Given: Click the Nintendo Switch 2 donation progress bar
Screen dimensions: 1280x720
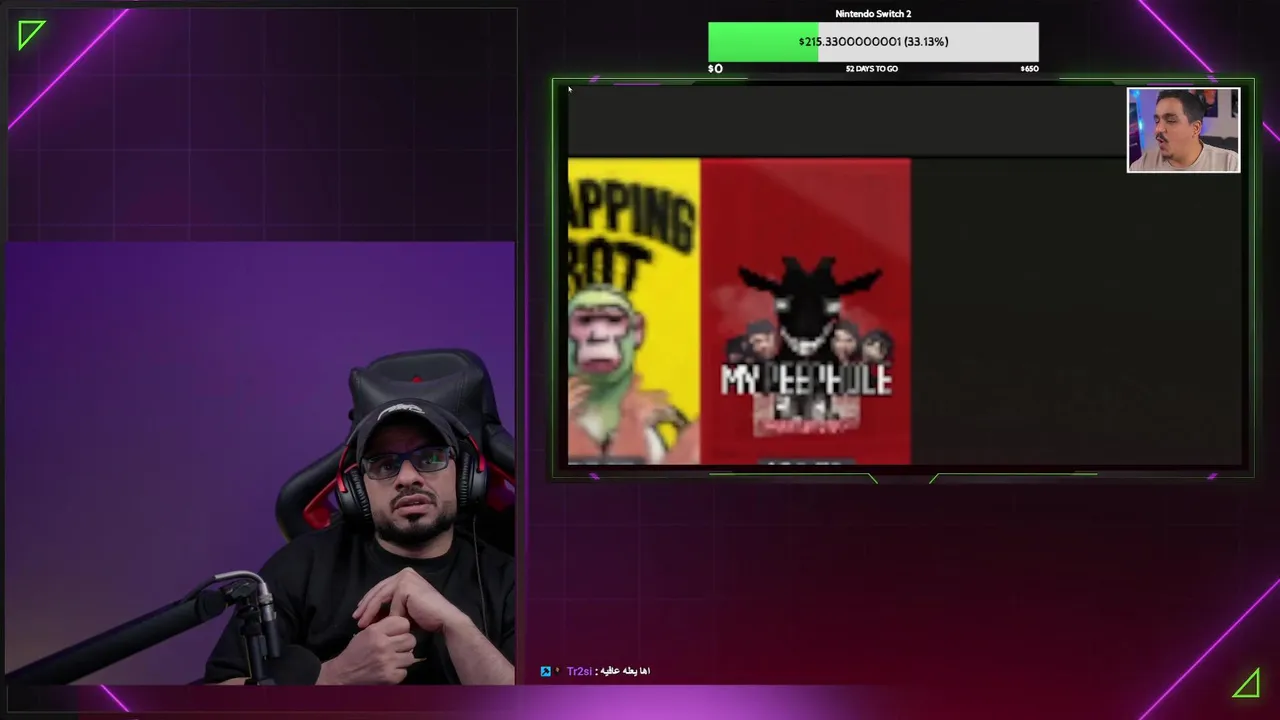Looking at the screenshot, I should pos(873,42).
